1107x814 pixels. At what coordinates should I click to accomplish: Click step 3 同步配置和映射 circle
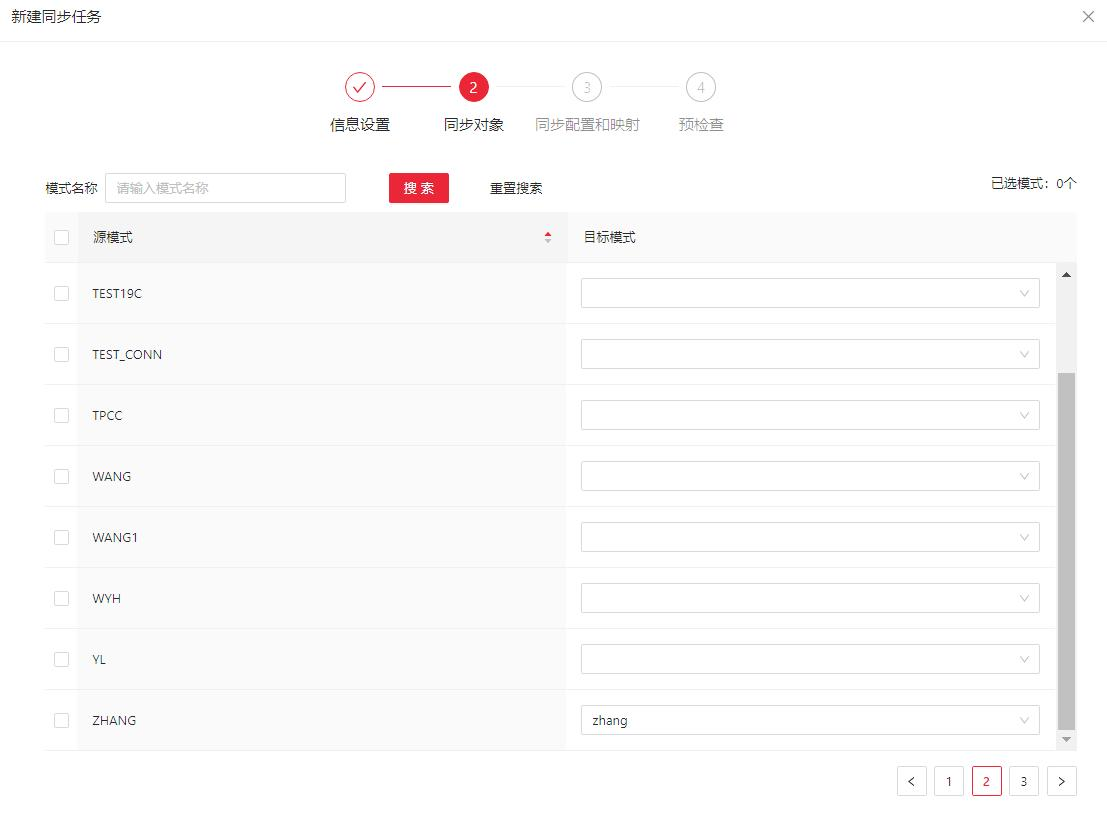[587, 88]
